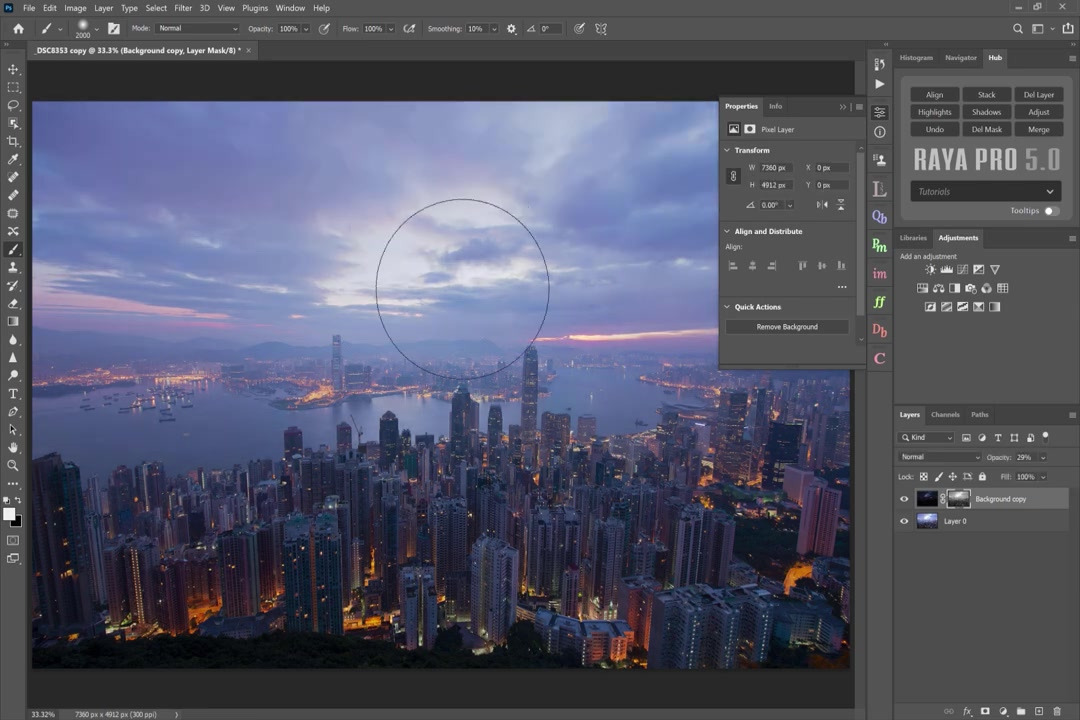Open the Filter menu
The height and width of the screenshot is (720, 1080).
(x=183, y=8)
